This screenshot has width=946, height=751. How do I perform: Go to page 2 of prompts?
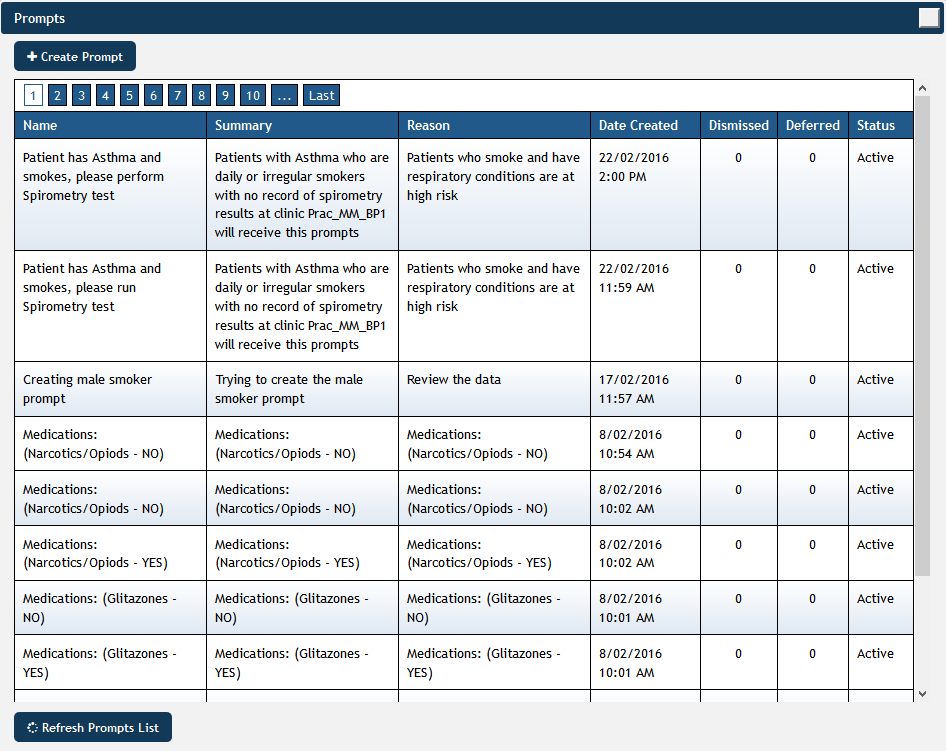click(x=57, y=95)
